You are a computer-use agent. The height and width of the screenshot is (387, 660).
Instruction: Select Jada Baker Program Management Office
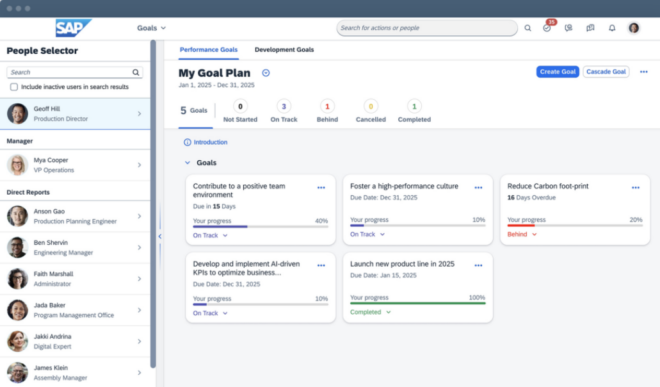(75, 310)
